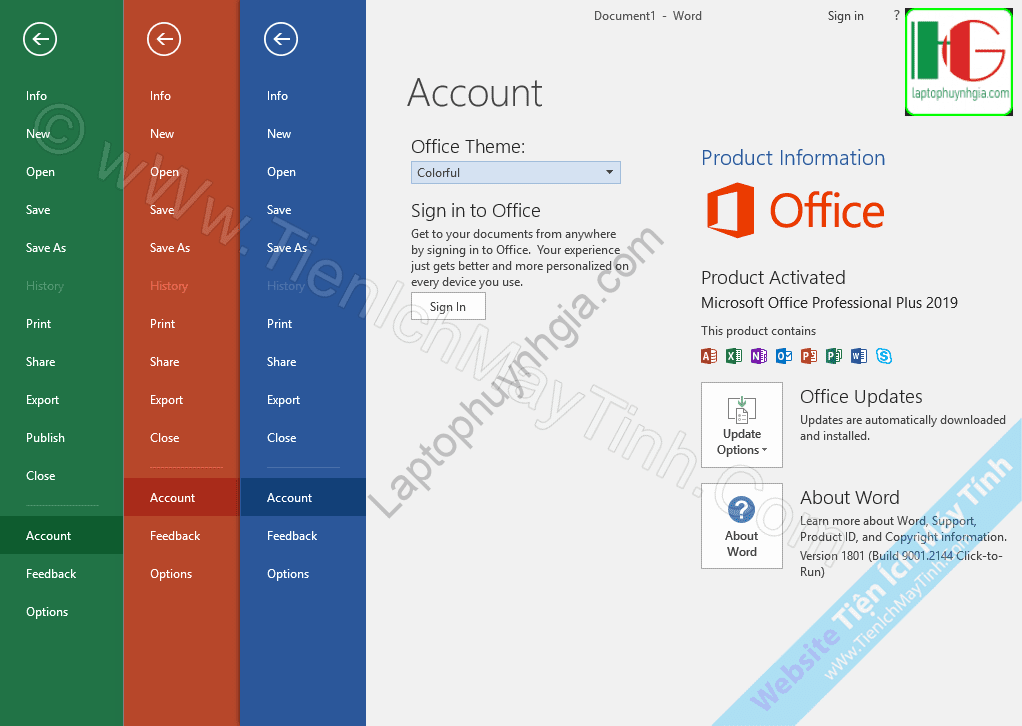Image resolution: width=1022 pixels, height=726 pixels.
Task: Click the Sign in link in the title bar
Action: [x=845, y=16]
